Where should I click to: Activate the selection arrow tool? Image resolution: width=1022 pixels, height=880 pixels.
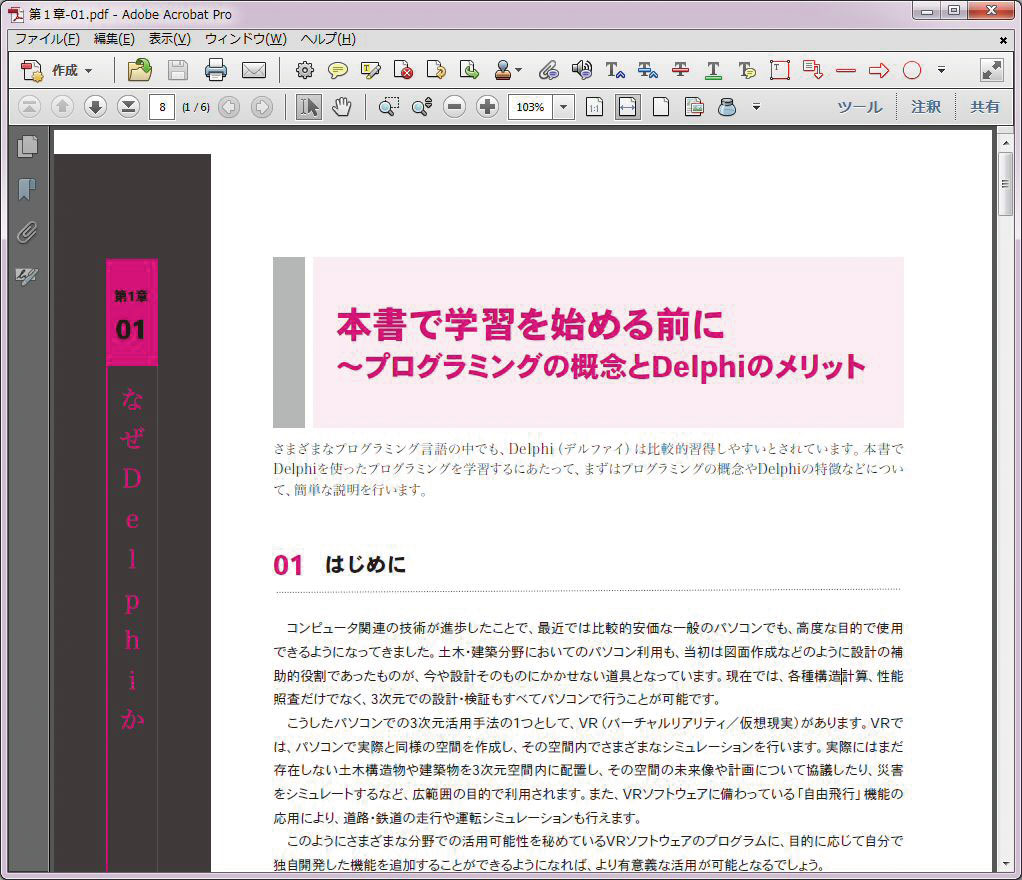pos(308,107)
